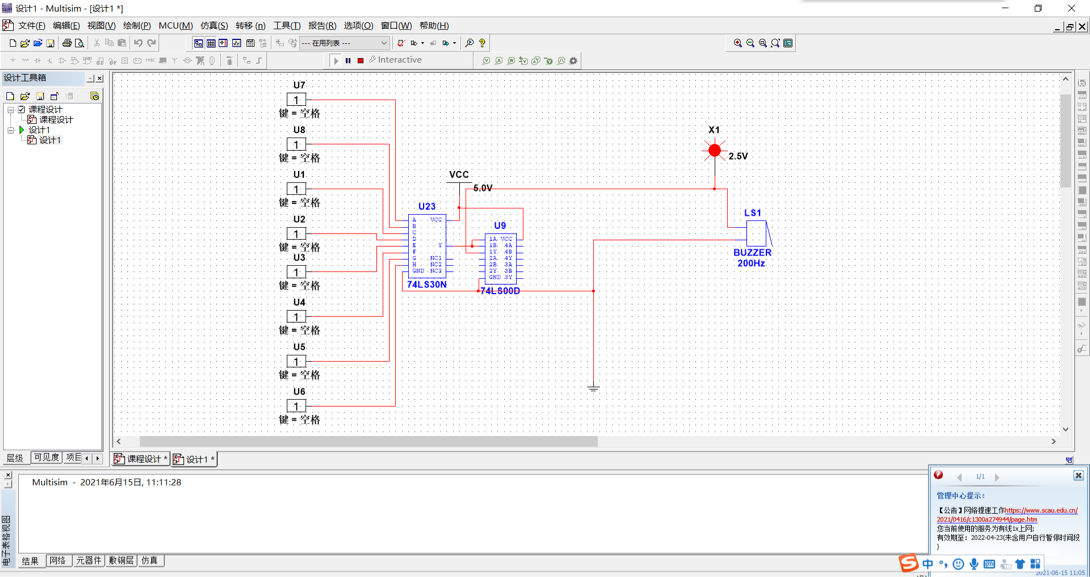Switch to the 可见度 toolbox tab
Screen dimensions: 1090x577
[x=47, y=457]
